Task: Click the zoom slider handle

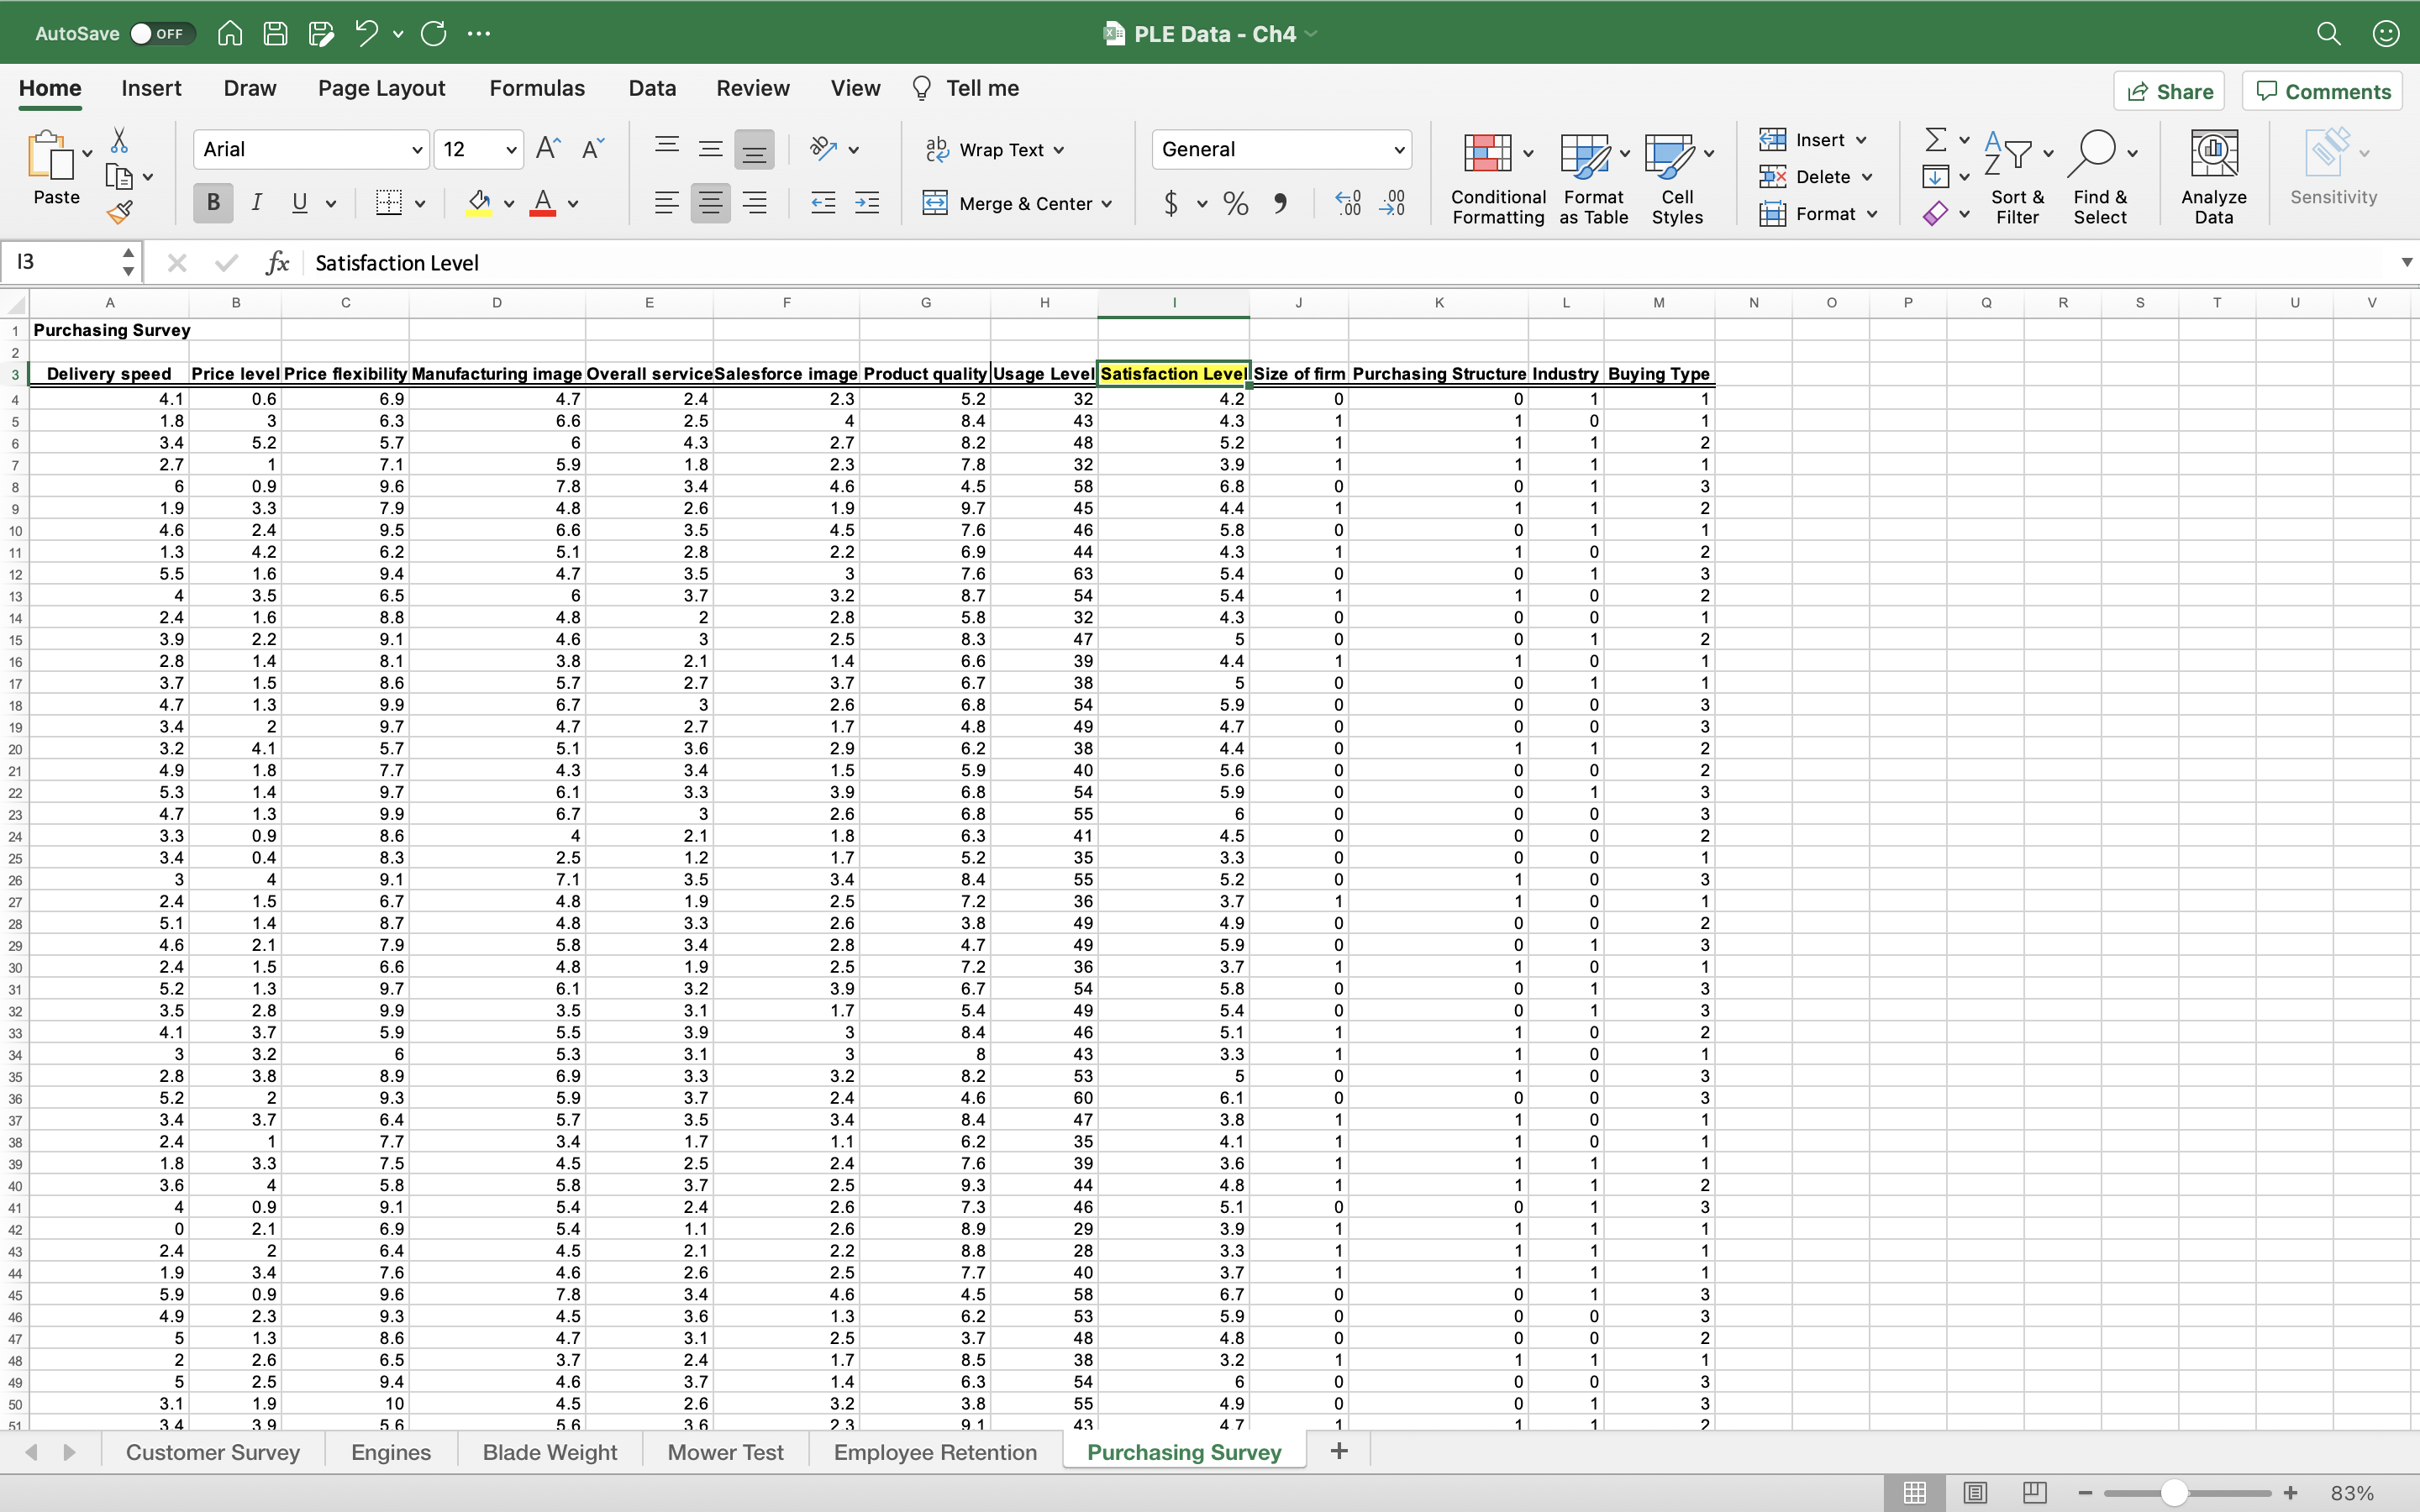Action: (2173, 1493)
